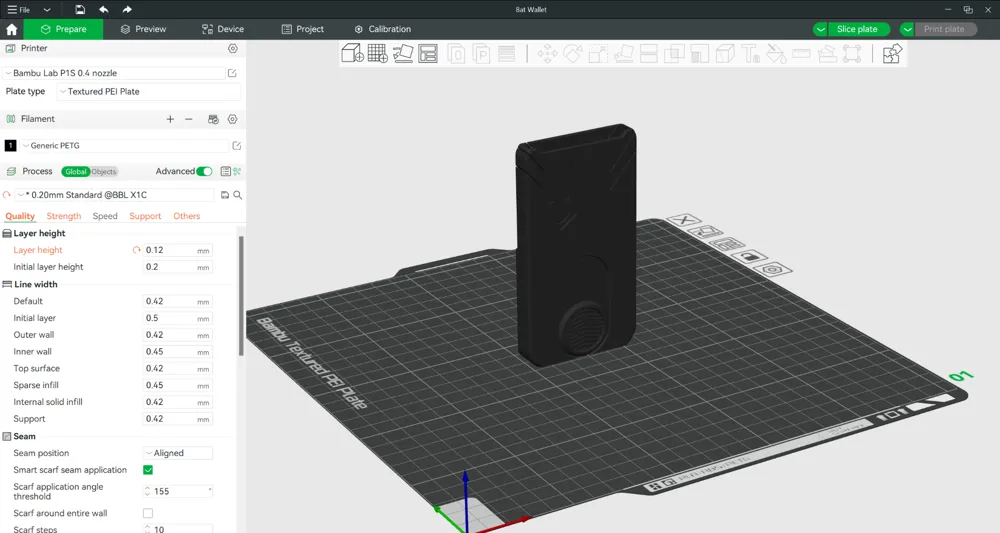The image size is (1000, 533).
Task: Open the Print plate options arrow
Action: [907, 29]
